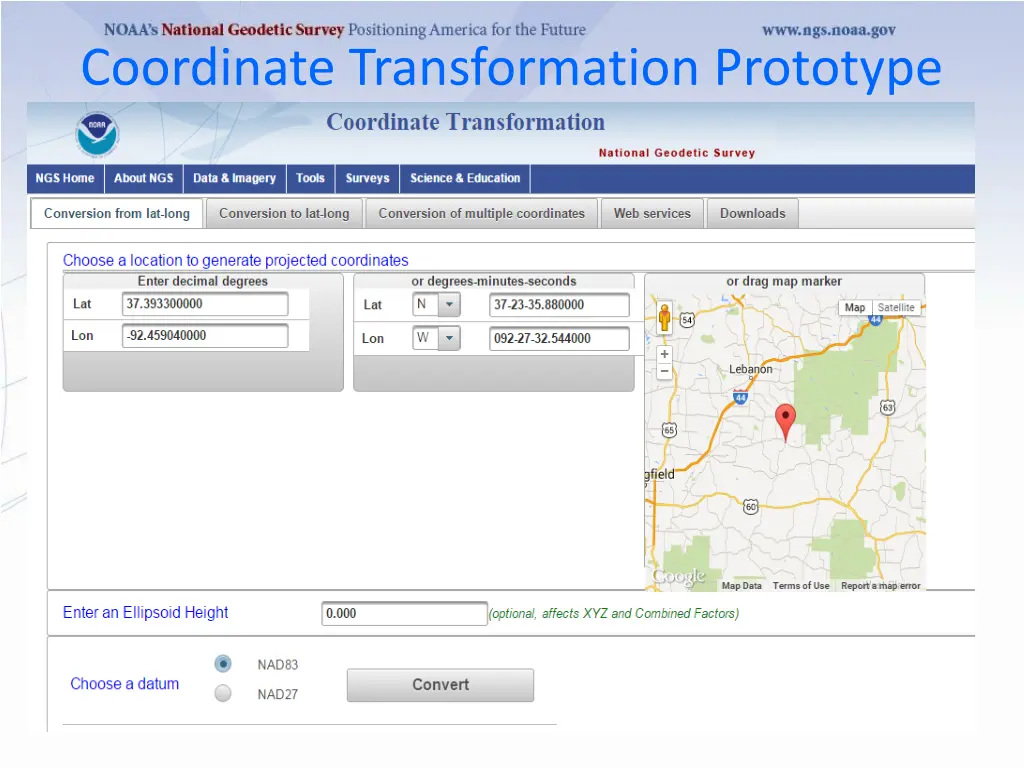
Task: Click the Convert button
Action: (x=440, y=685)
